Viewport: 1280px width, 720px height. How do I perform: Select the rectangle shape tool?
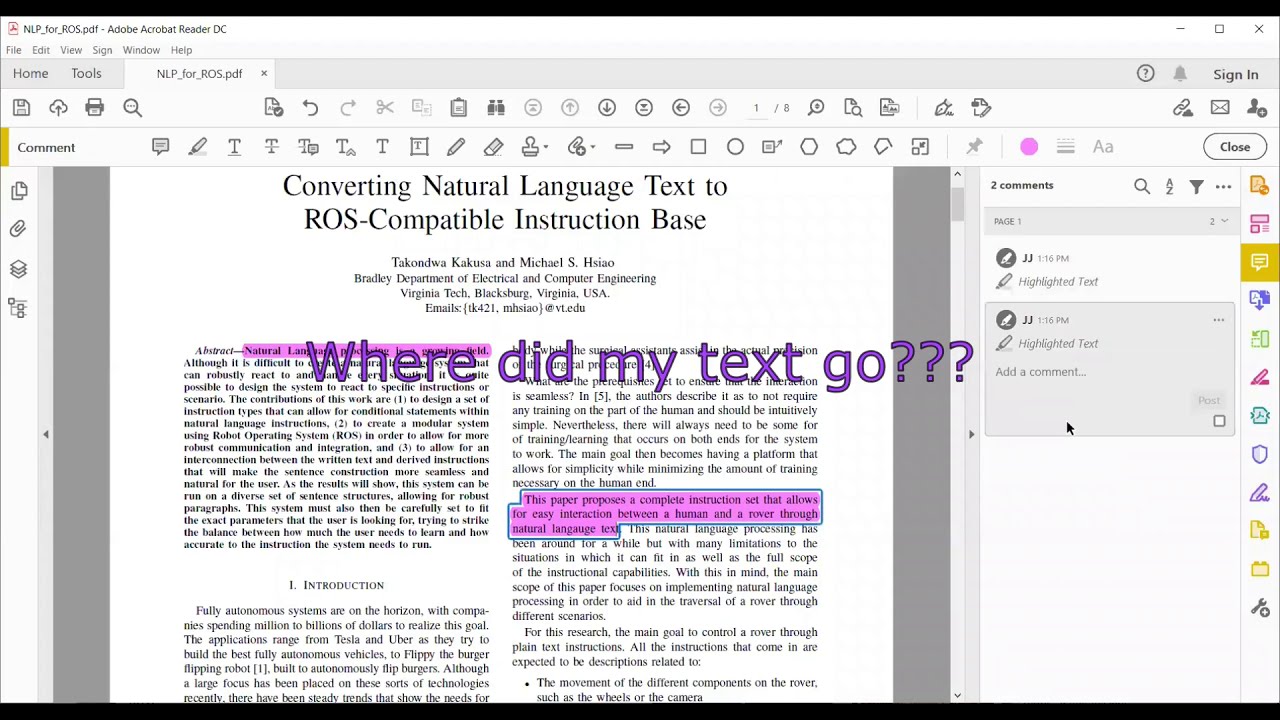pyautogui.click(x=698, y=147)
